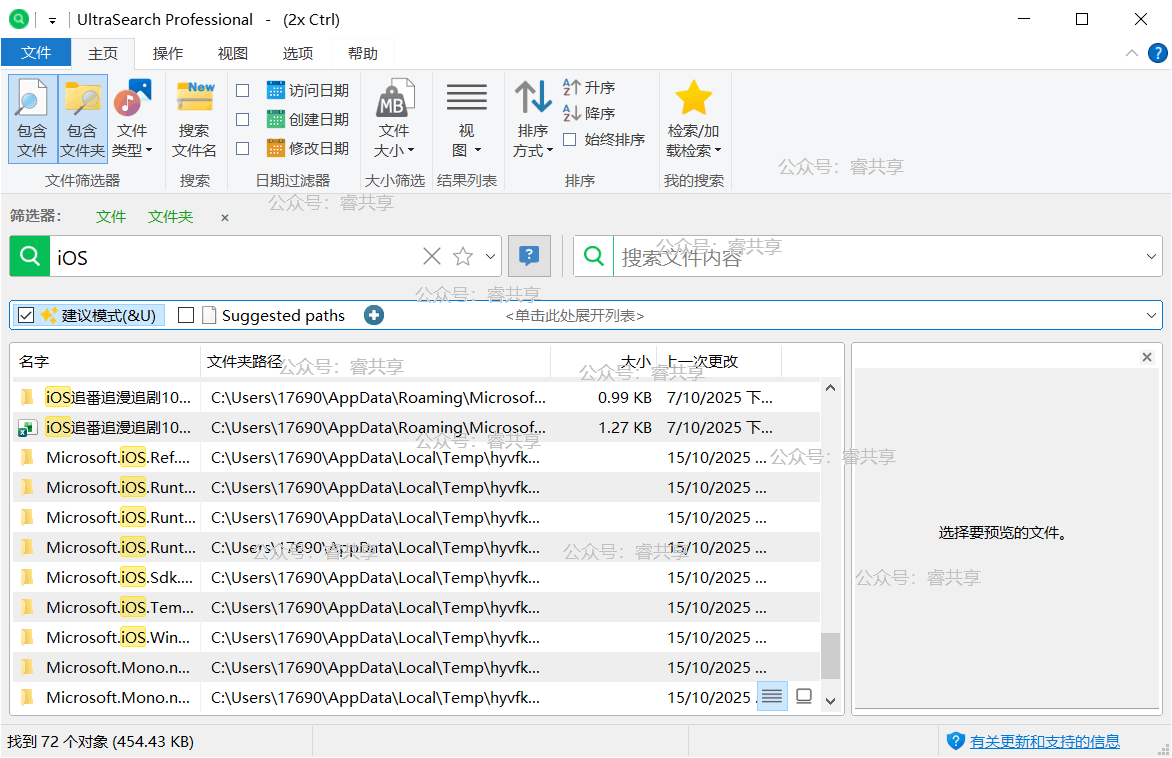Viewport: 1172px width, 758px height.
Task: Click the blue question mark search help button
Action: point(529,256)
